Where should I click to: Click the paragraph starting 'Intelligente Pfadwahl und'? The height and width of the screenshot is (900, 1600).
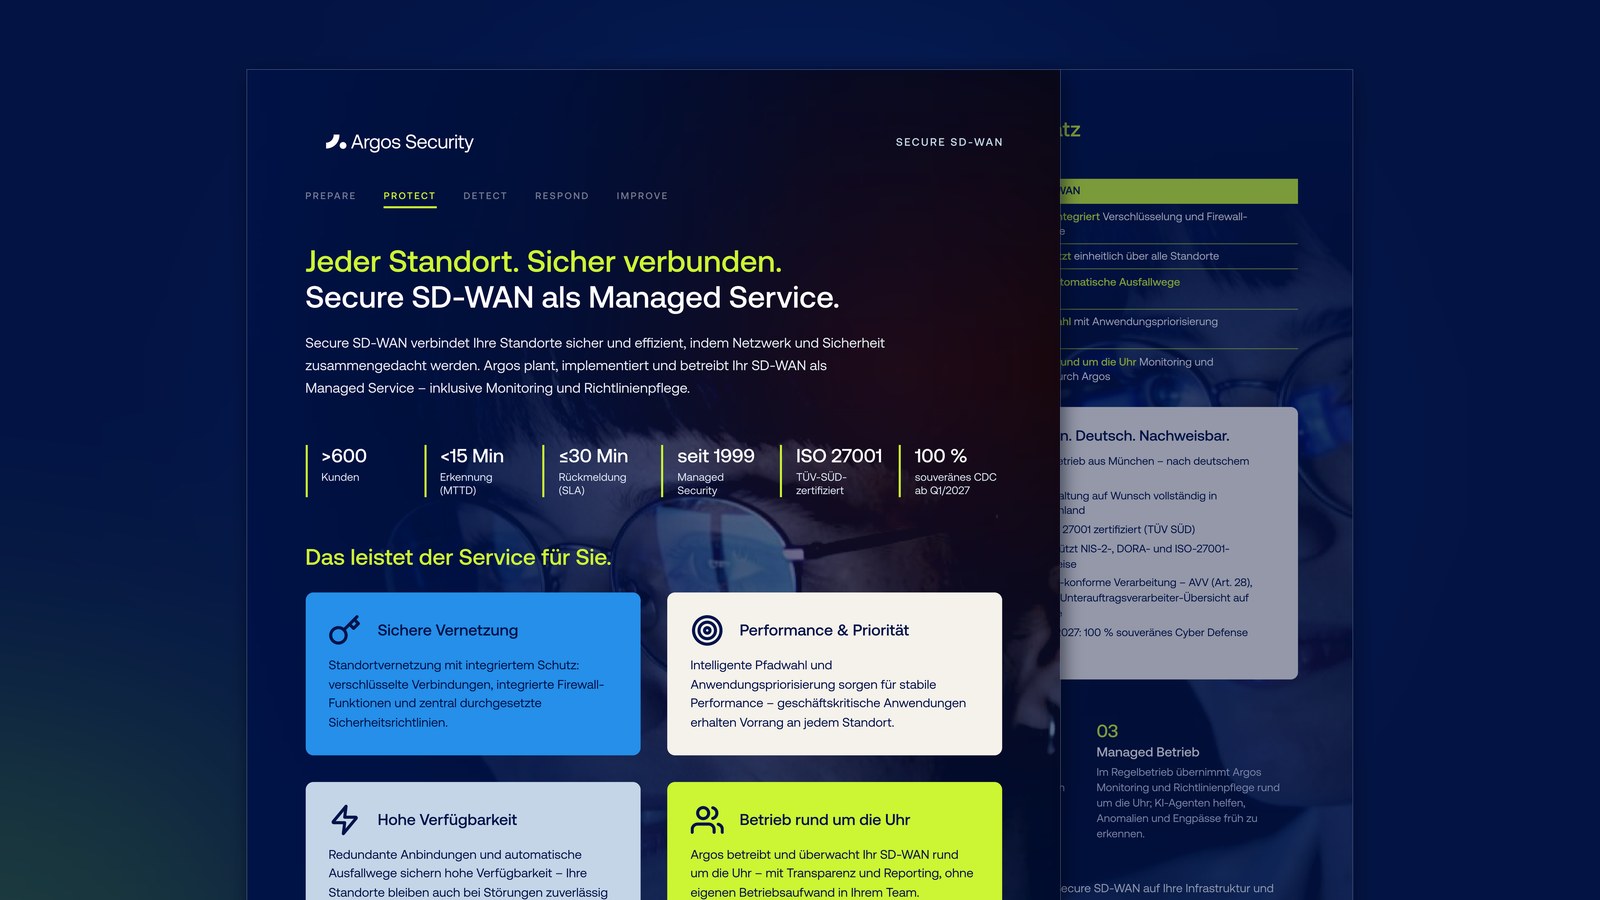click(x=828, y=694)
